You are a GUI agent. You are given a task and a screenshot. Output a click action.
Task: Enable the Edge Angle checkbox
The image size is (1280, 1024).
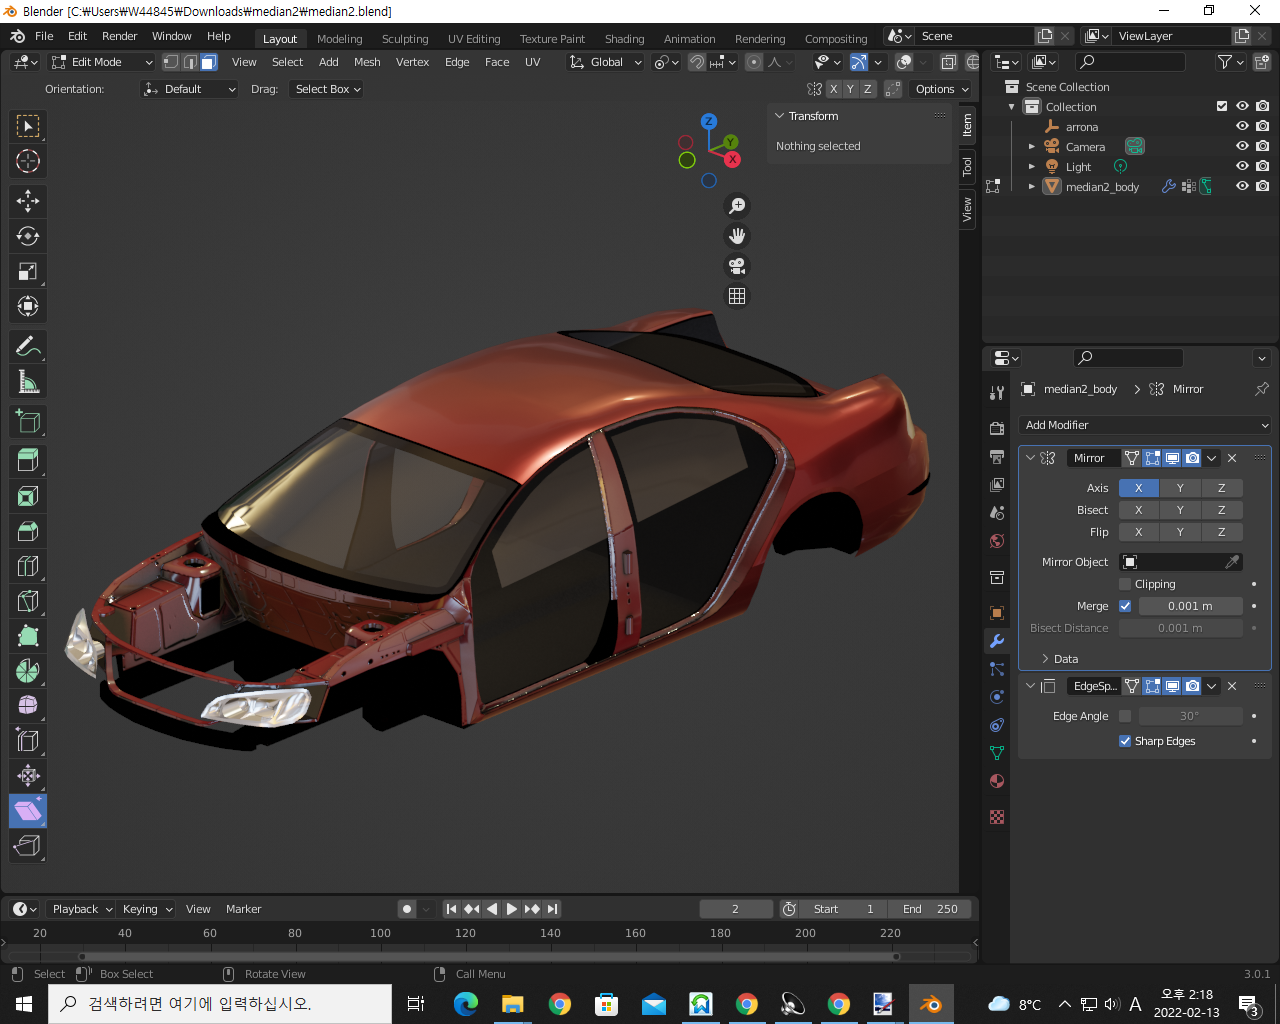pos(1125,716)
